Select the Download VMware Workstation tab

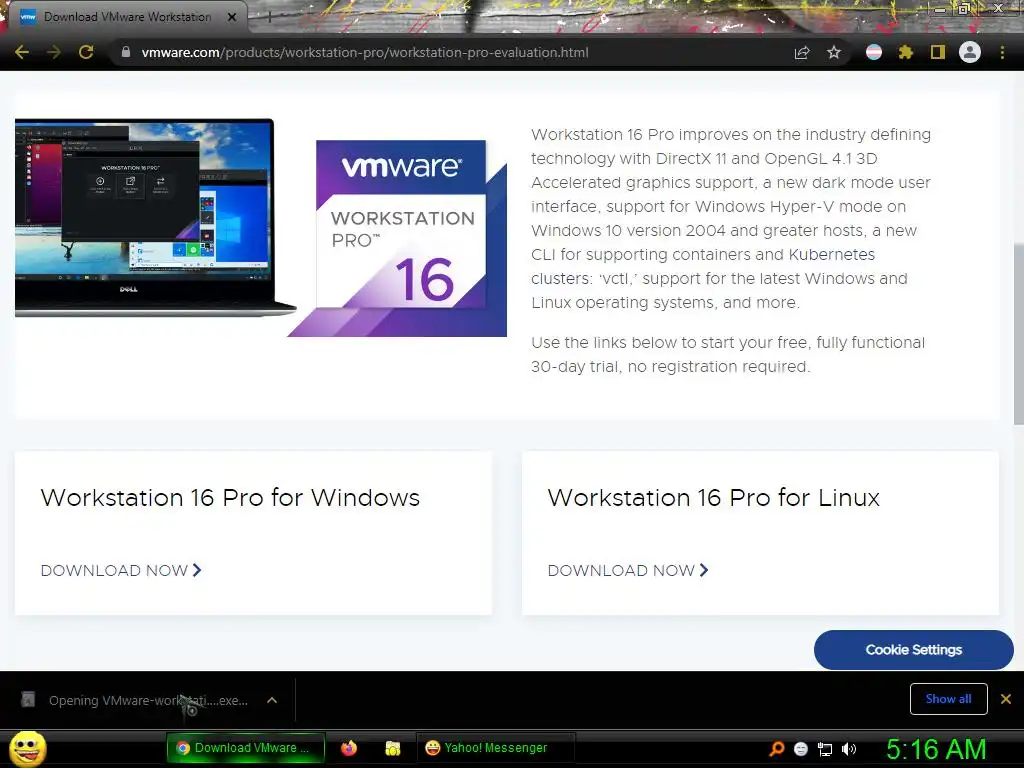pyautogui.click(x=129, y=17)
